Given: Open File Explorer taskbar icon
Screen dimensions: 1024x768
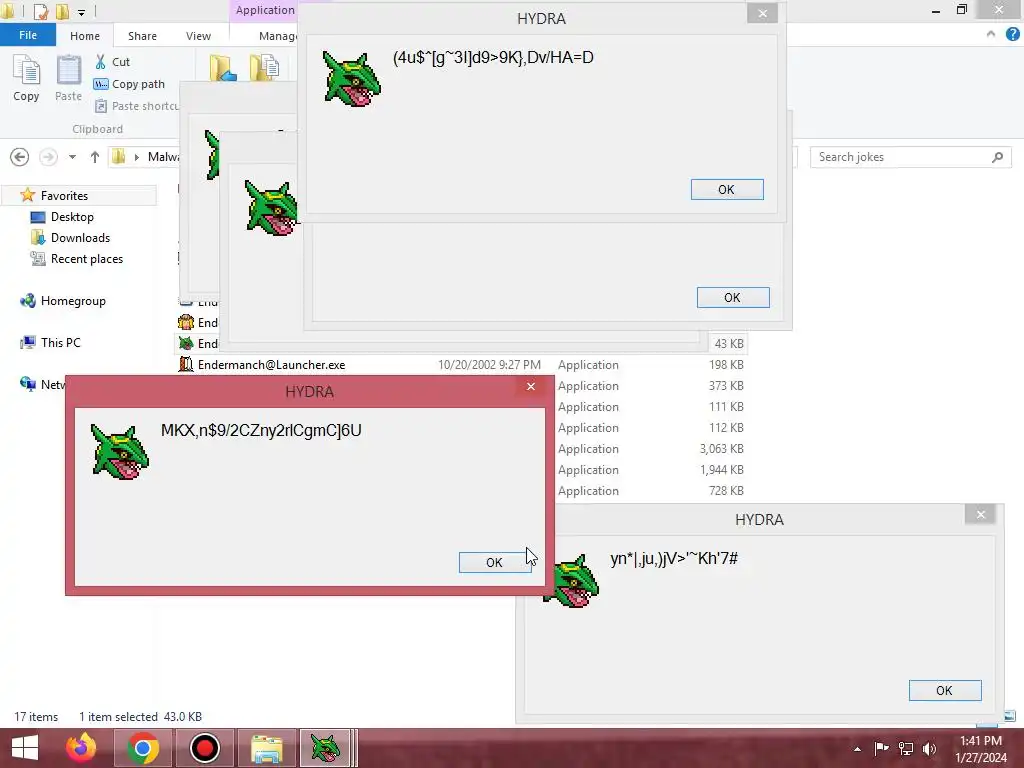Looking at the screenshot, I should click(x=266, y=748).
